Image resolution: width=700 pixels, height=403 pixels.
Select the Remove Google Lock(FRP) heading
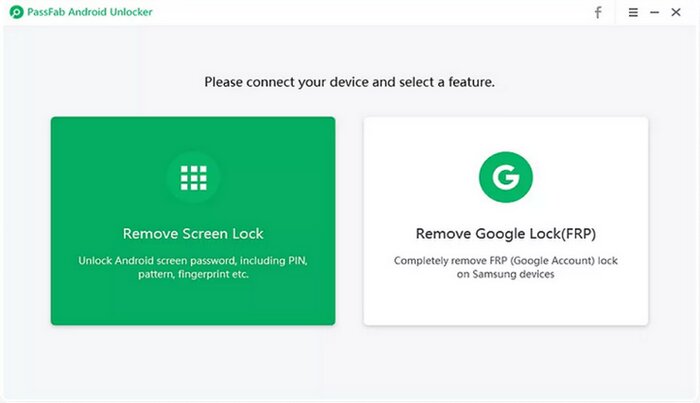505,234
